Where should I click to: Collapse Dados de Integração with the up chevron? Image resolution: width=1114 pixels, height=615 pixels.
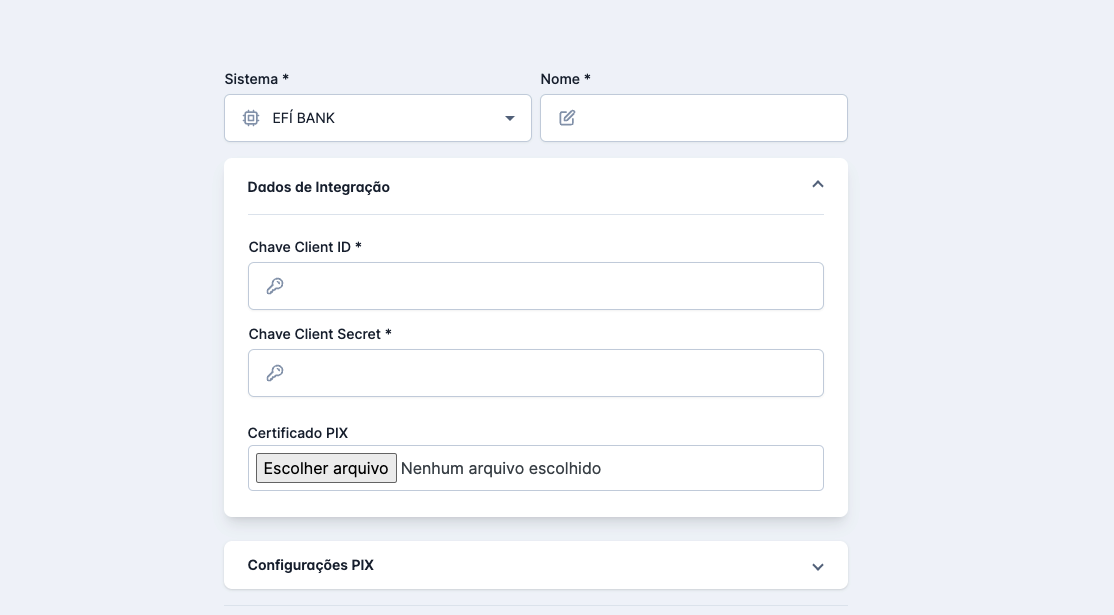[817, 185]
